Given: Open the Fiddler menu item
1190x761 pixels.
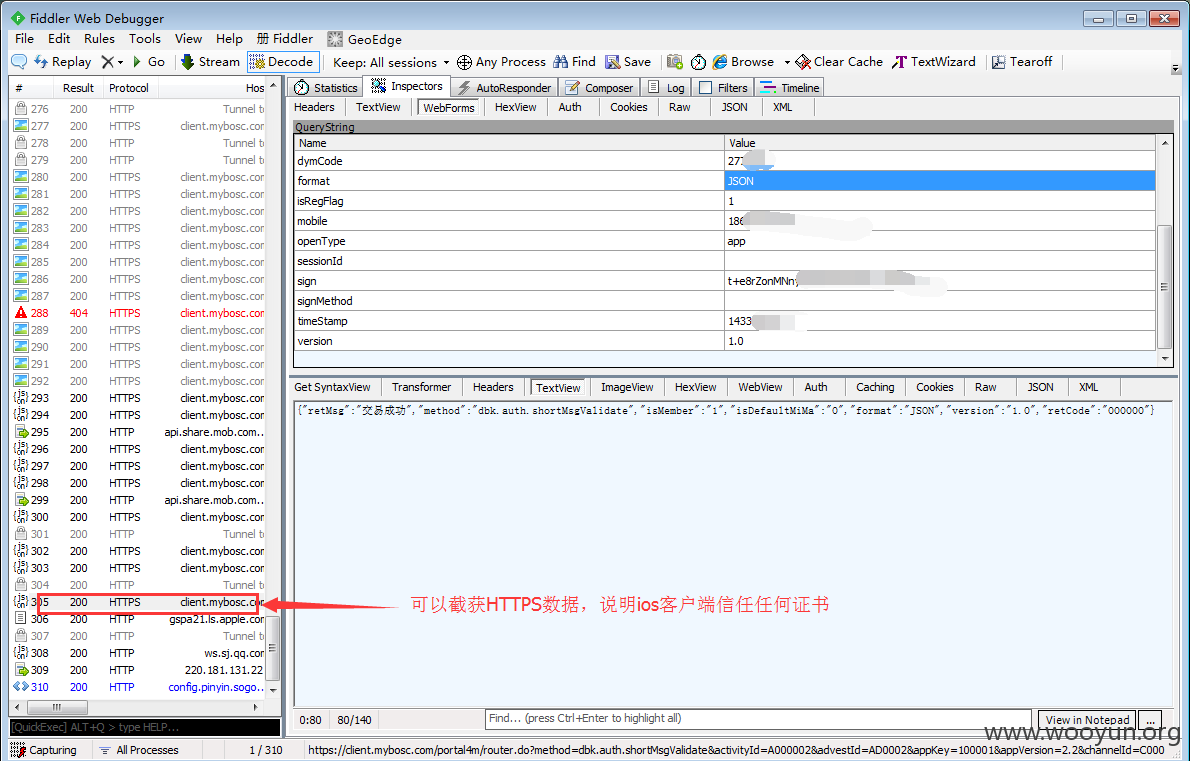Looking at the screenshot, I should [x=285, y=39].
